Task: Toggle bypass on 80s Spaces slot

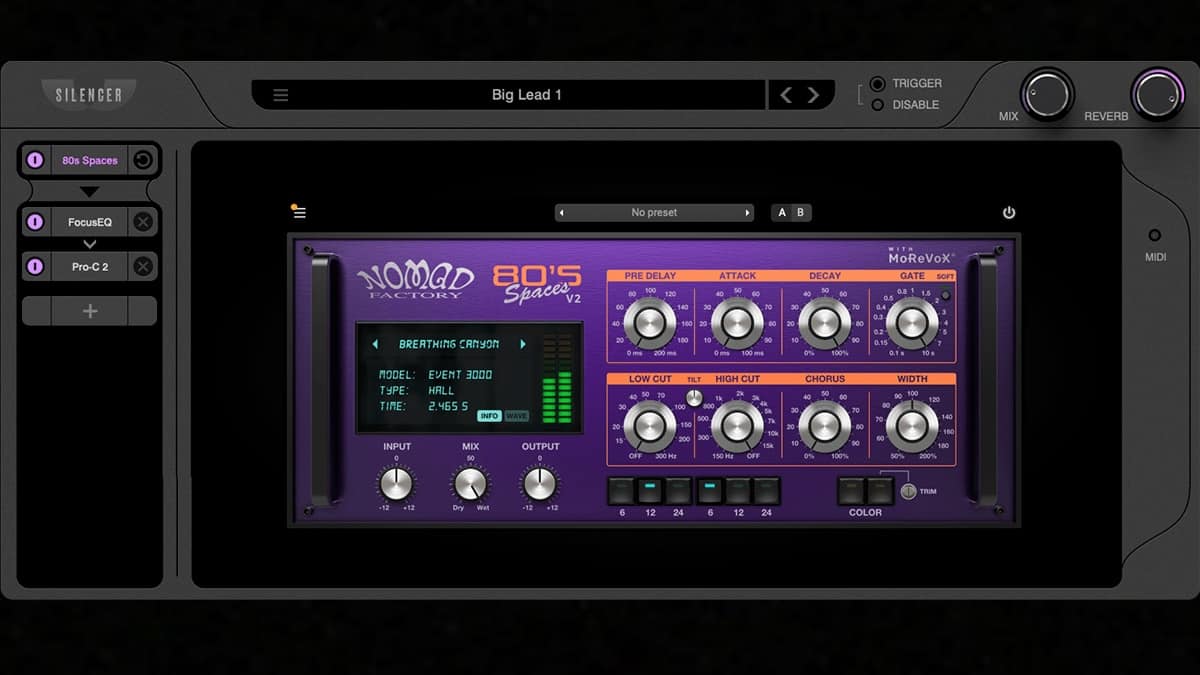Action: point(35,160)
